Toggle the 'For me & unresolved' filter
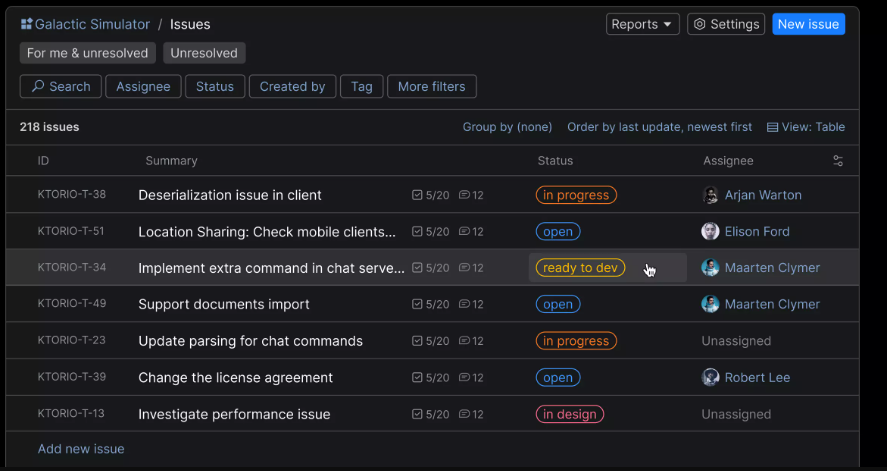The image size is (887, 471). [x=87, y=53]
